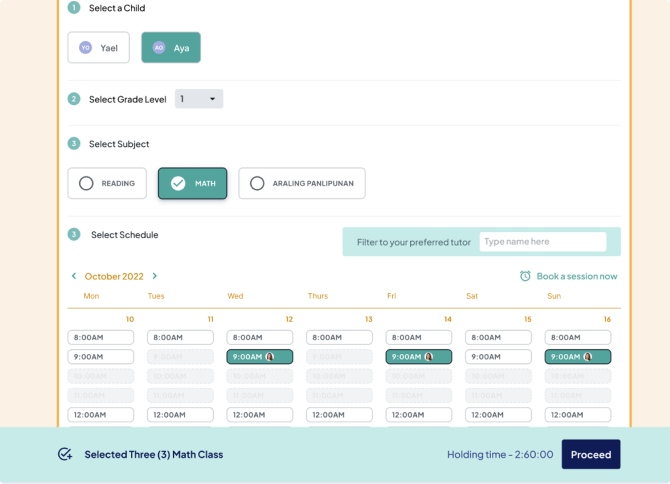670x484 pixels.
Task: Choose Saturday 9:00AM time slot
Action: (498, 357)
